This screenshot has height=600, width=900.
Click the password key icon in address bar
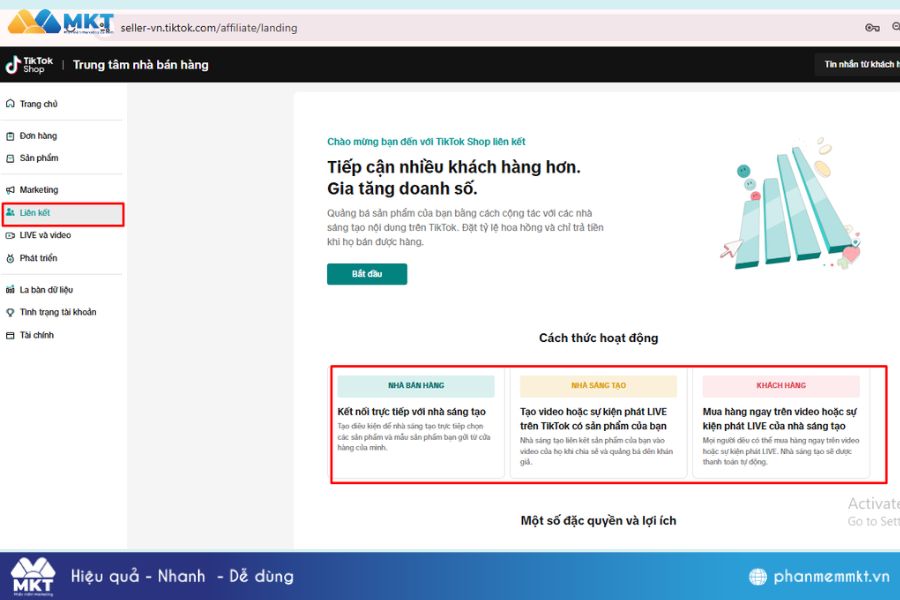tap(872, 28)
